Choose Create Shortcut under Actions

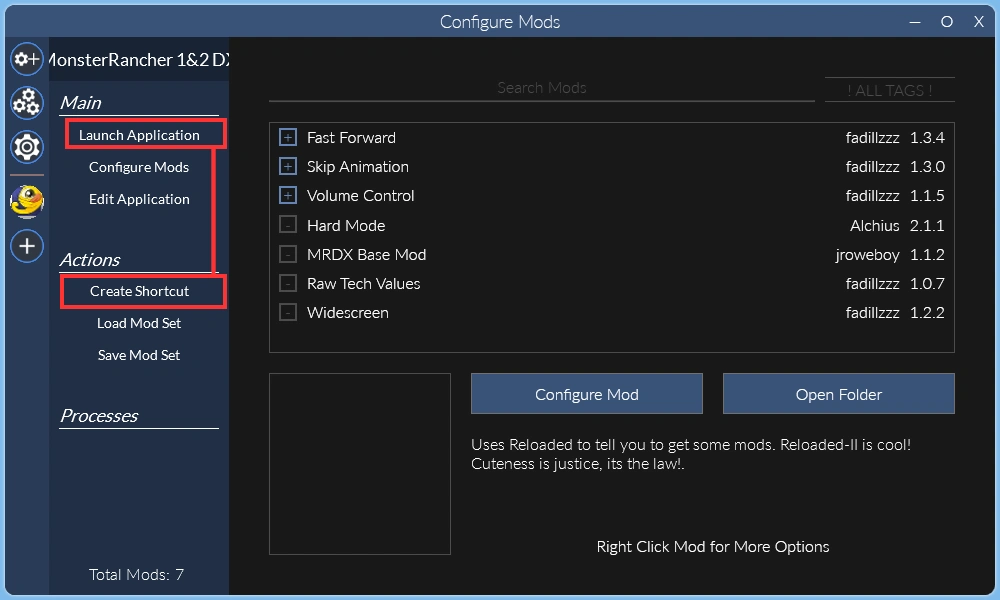(x=140, y=291)
